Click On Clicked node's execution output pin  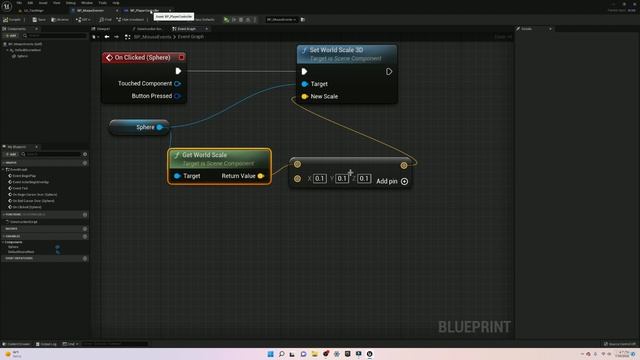[x=178, y=71]
